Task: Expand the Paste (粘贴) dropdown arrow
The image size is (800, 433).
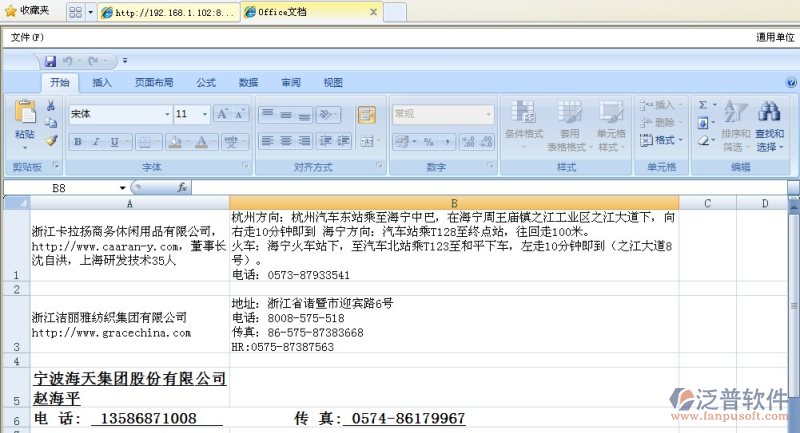Action: (x=25, y=148)
